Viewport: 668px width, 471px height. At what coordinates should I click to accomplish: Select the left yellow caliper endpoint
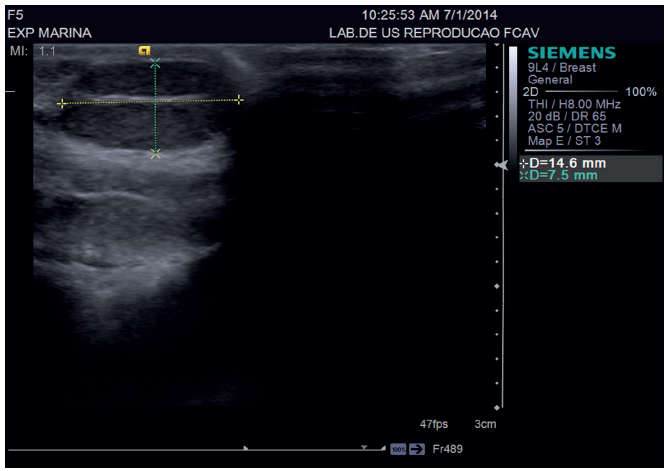(x=62, y=103)
